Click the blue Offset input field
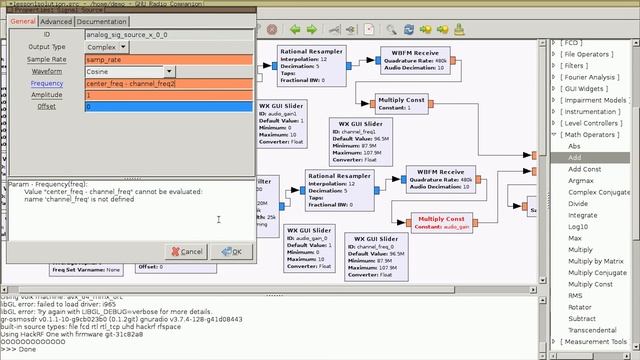 pyautogui.click(x=169, y=107)
